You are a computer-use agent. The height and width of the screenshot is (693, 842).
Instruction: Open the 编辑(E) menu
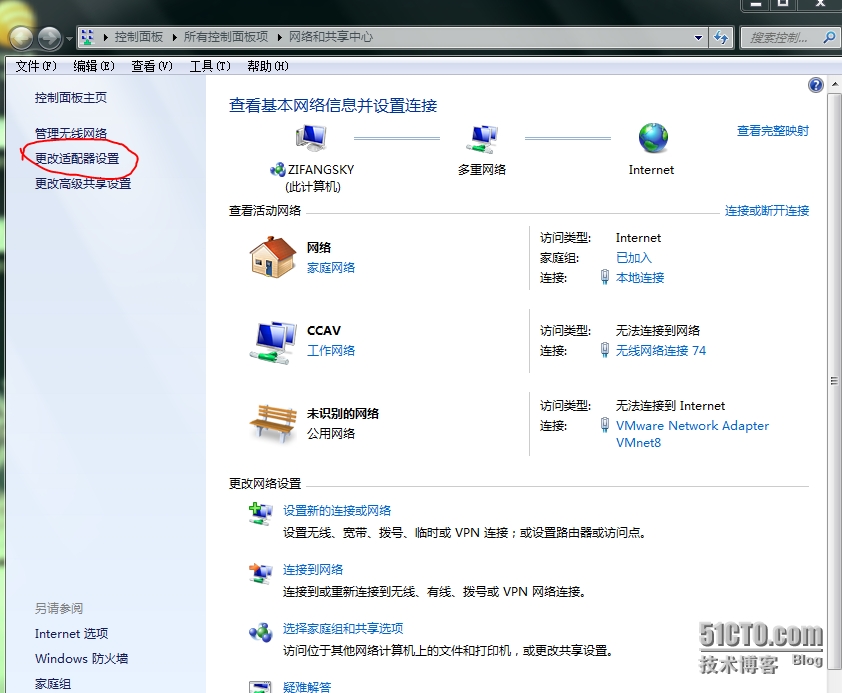coord(94,66)
